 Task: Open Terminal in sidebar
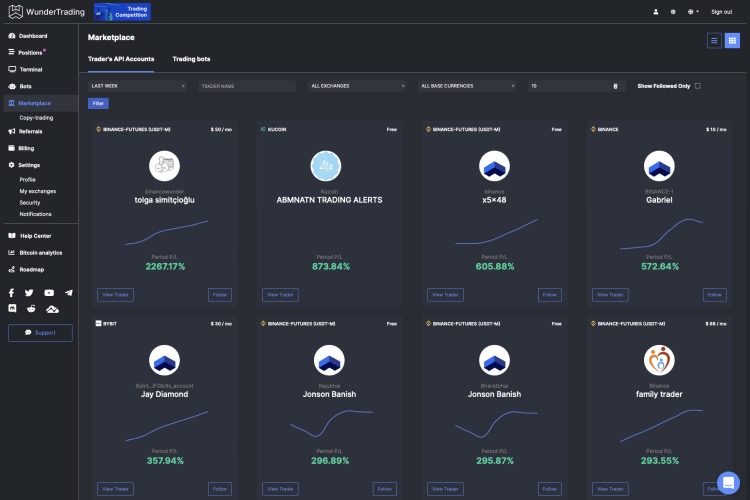pos(25,69)
